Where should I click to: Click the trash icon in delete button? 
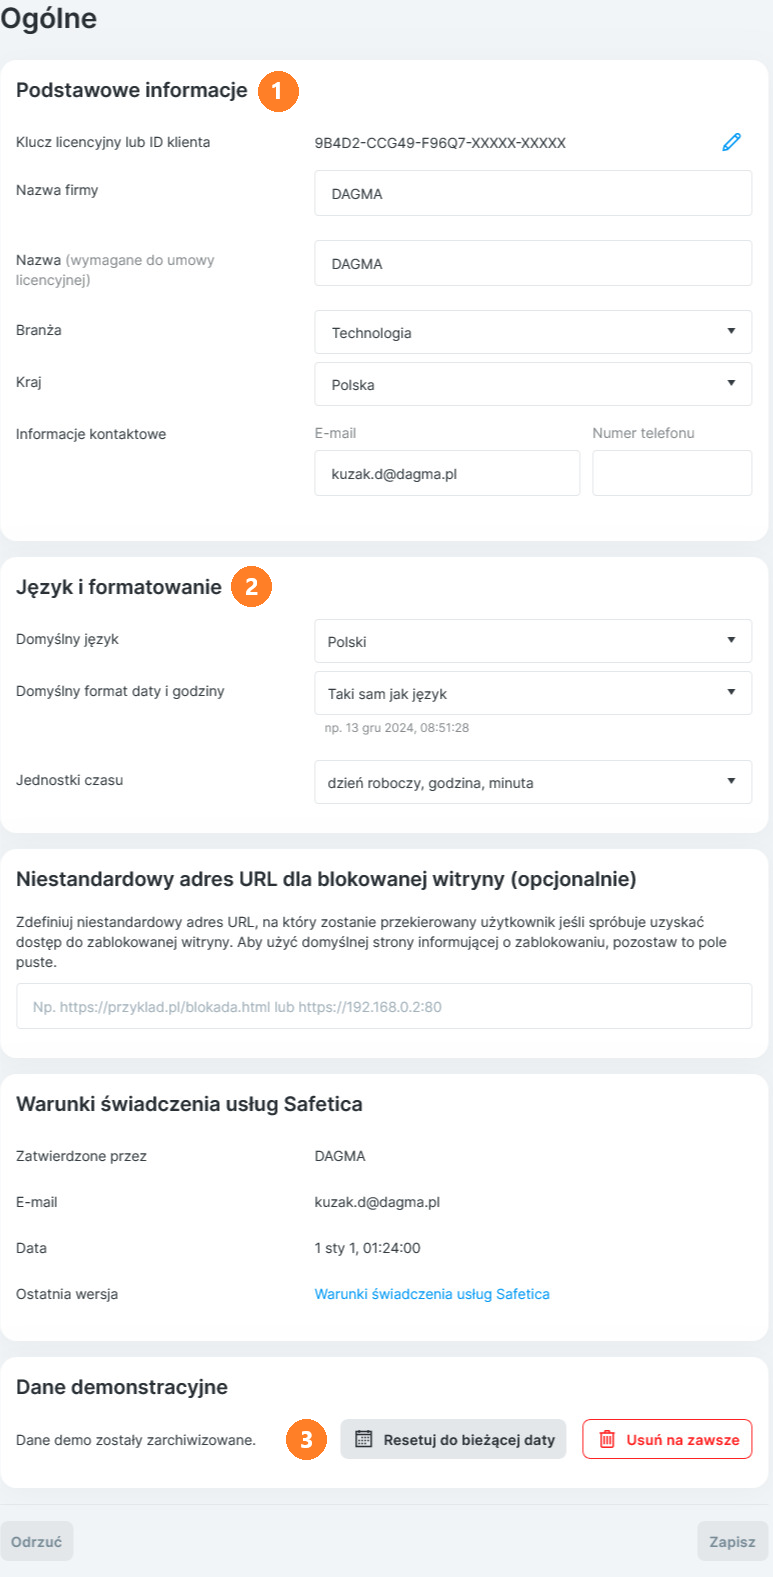tap(607, 1440)
